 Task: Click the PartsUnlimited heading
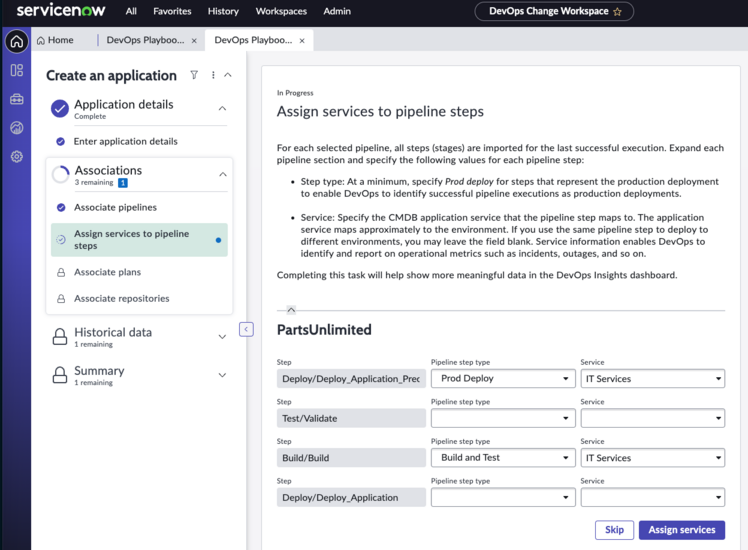[324, 330]
